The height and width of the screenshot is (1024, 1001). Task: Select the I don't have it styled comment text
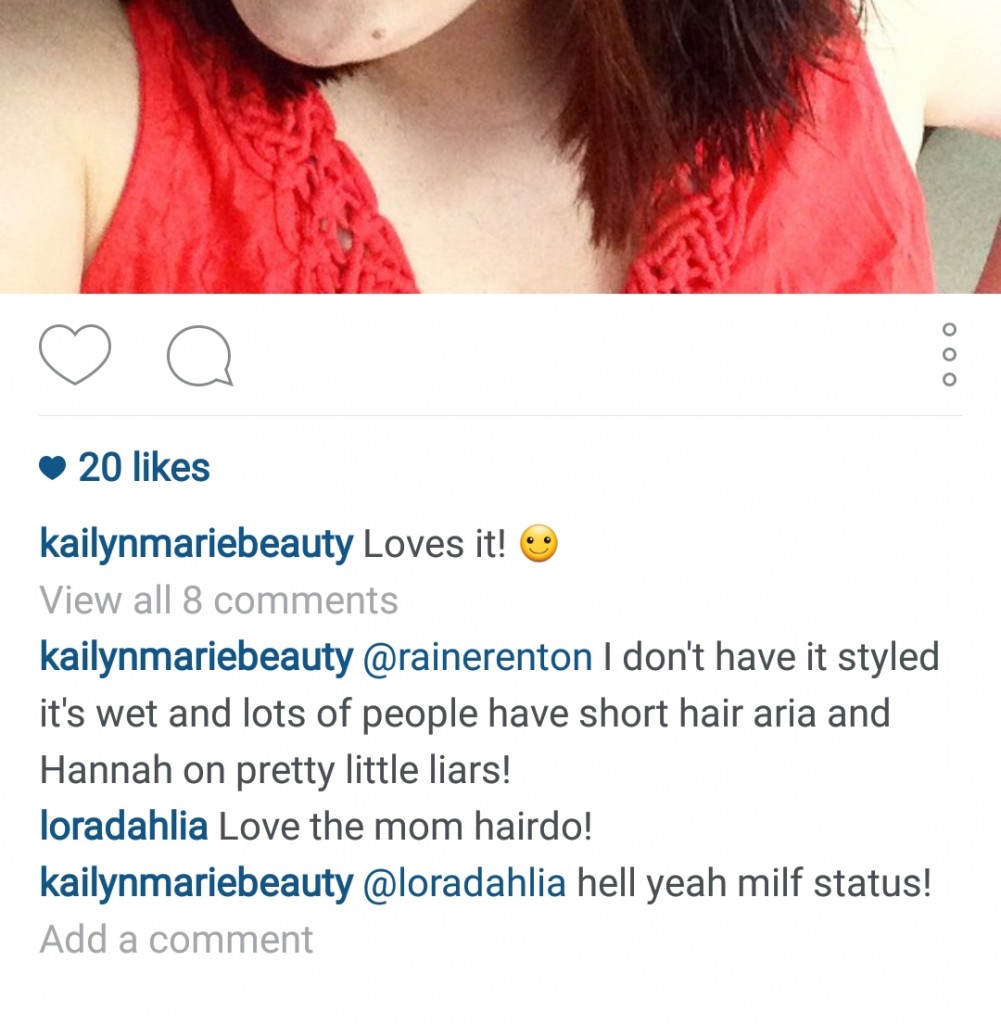pyautogui.click(x=771, y=657)
